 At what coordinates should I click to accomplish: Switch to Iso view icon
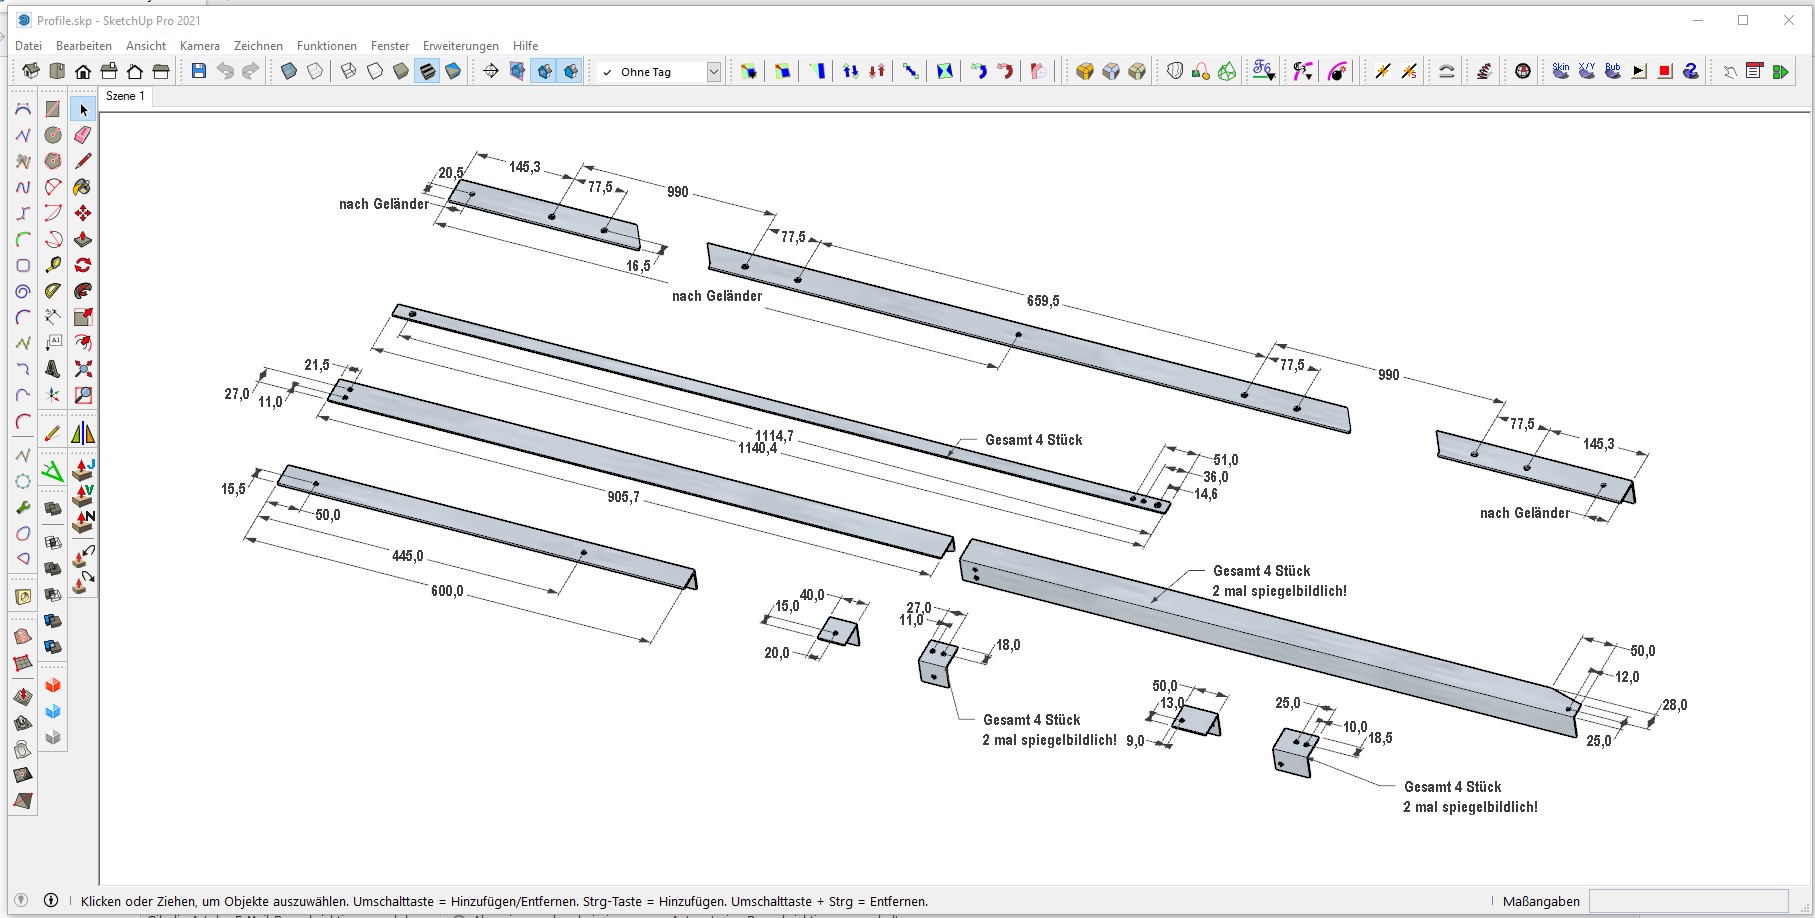(31, 71)
